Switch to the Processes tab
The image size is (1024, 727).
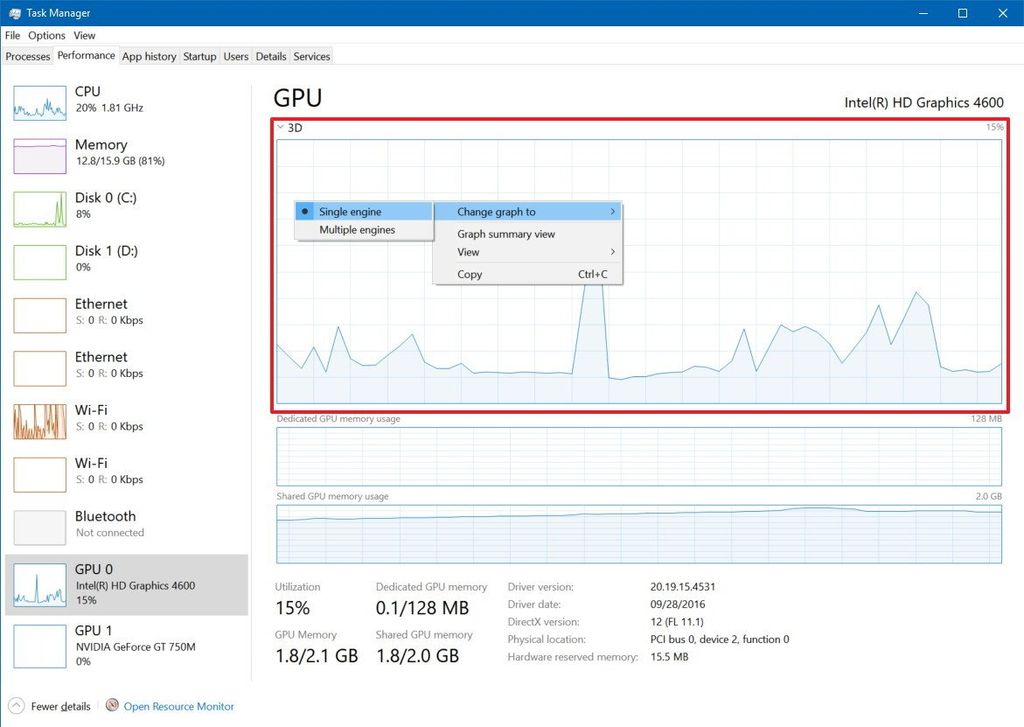[27, 57]
